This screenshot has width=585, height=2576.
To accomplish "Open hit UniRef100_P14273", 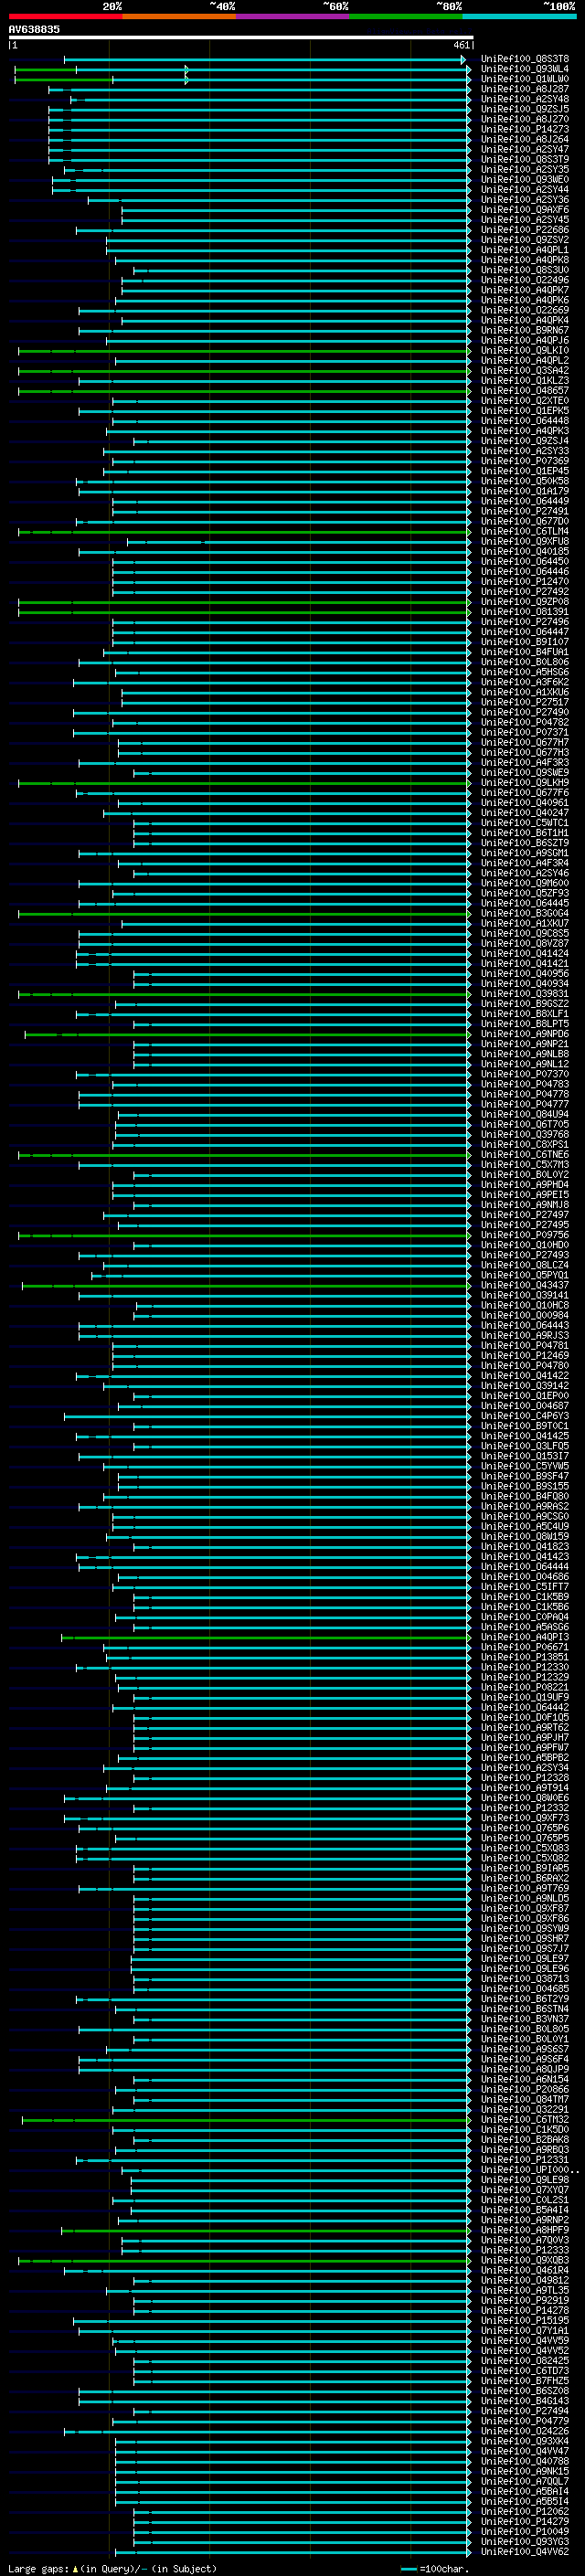I will 524,129.
